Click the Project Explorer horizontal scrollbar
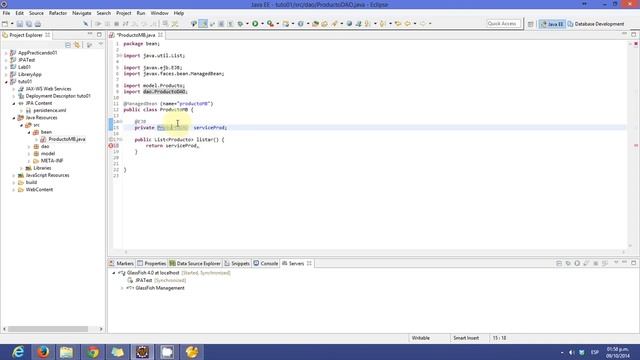Image resolution: width=640 pixels, height=360 pixels. [48, 329]
